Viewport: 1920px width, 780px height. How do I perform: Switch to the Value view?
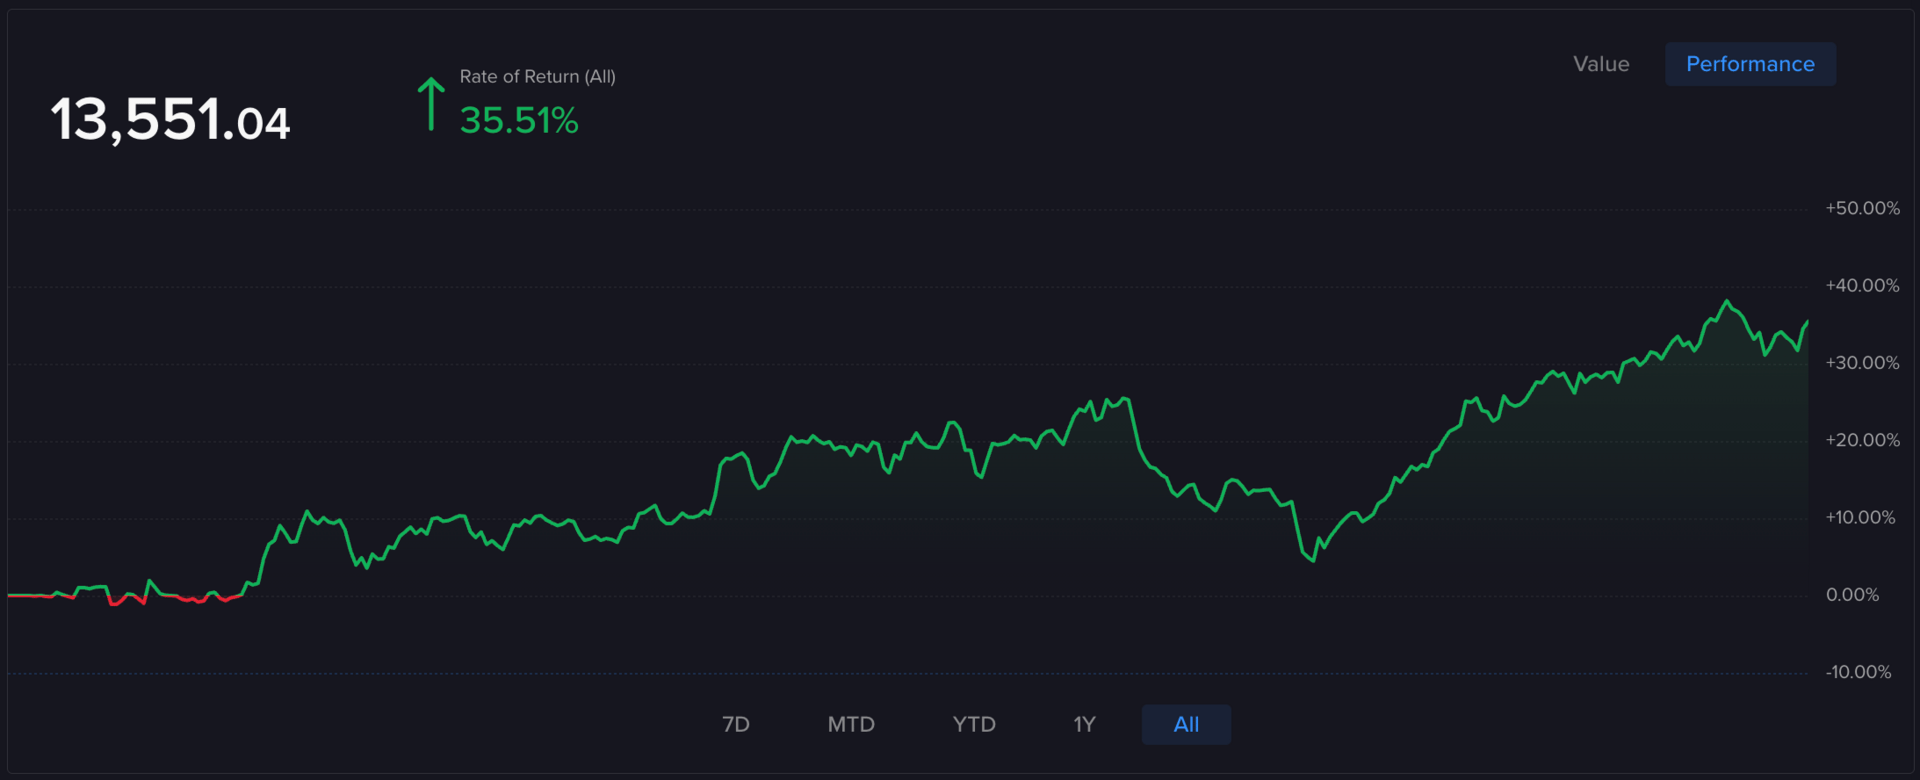click(x=1601, y=64)
